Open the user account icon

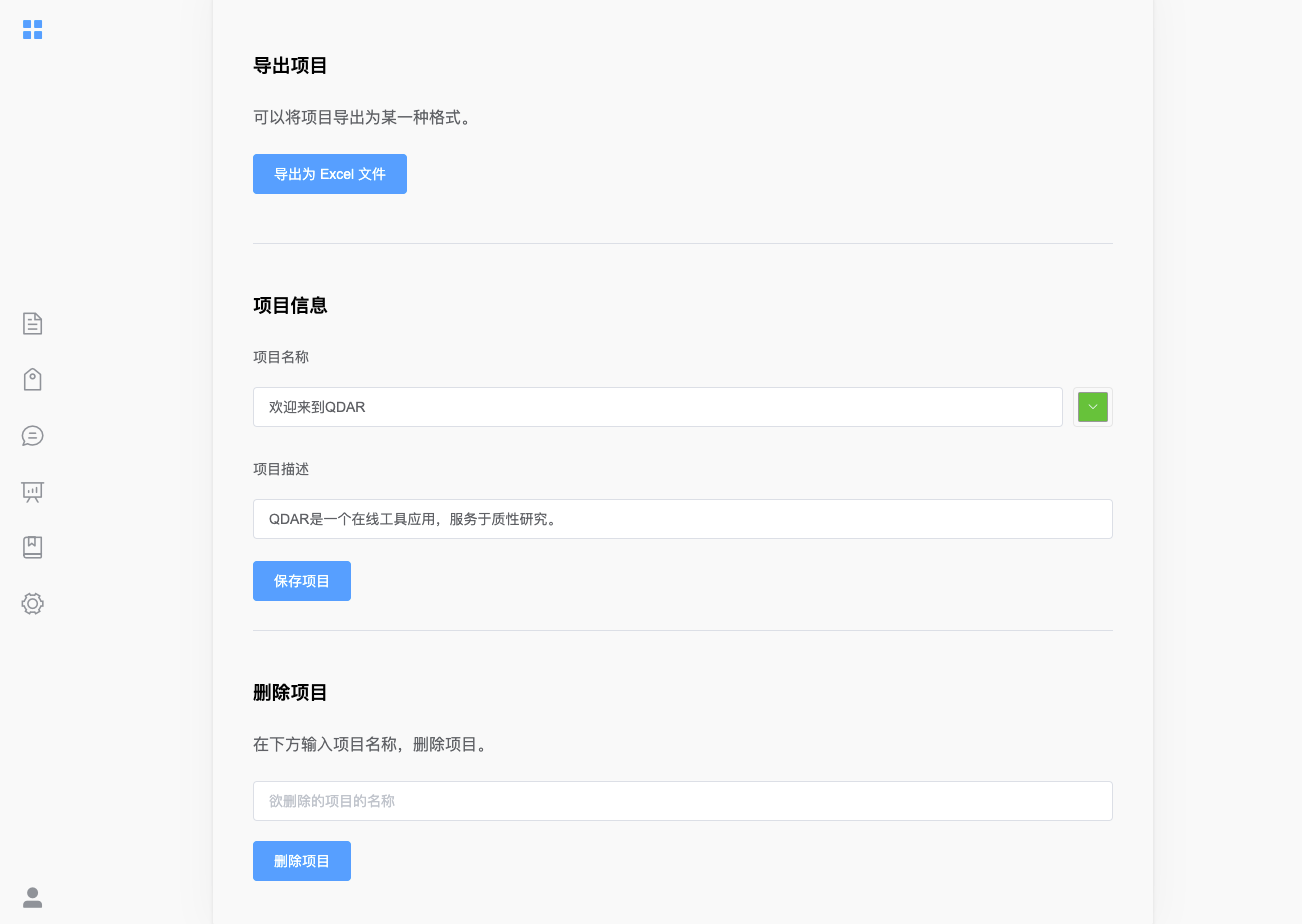[x=33, y=897]
